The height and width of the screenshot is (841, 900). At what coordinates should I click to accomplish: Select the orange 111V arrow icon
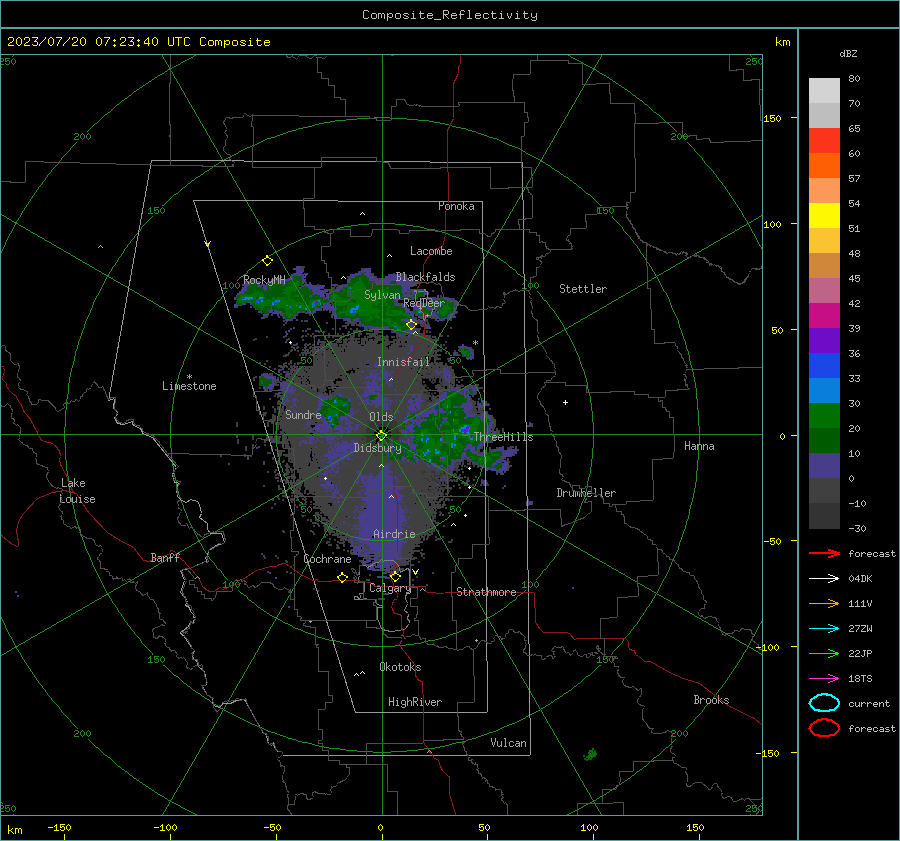(824, 603)
